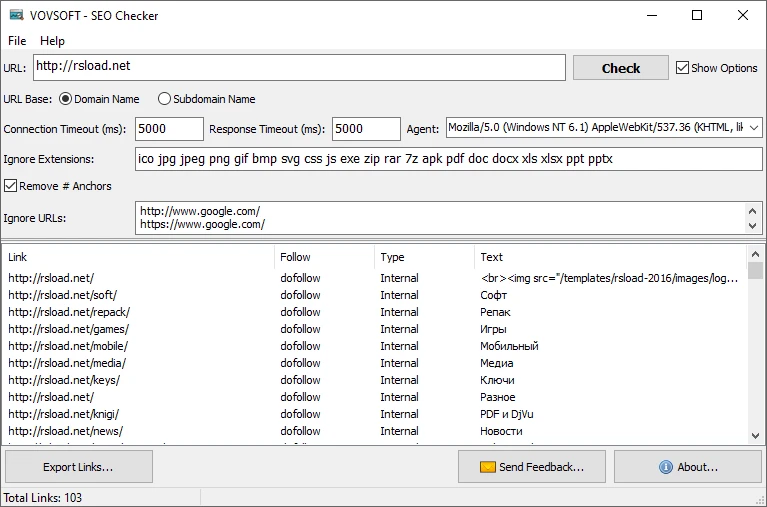Expand the Agent user-agent dropdown
This screenshot has height=507, width=767.
click(753, 128)
